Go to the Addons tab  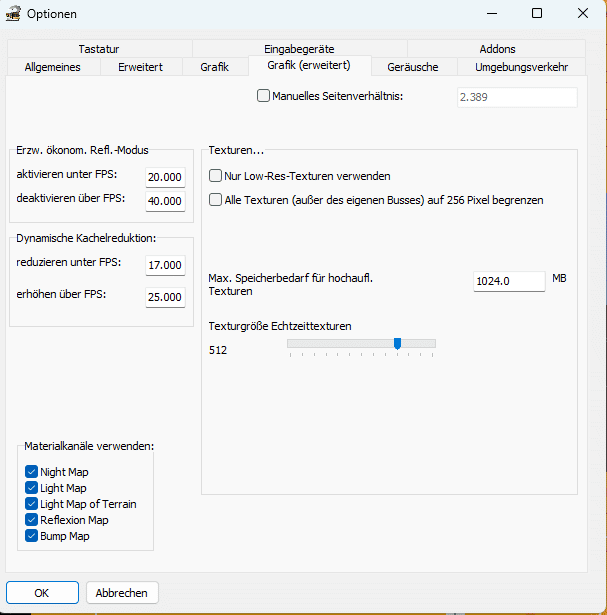(497, 49)
